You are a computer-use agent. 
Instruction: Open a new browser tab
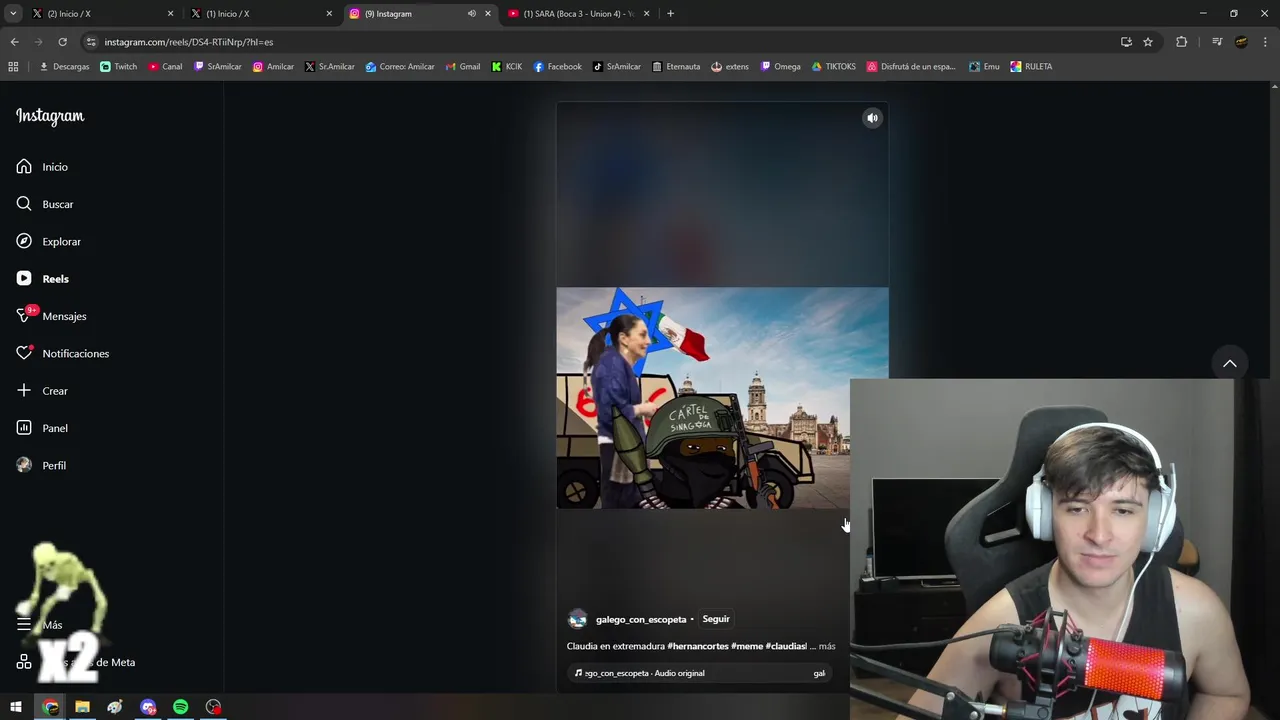pyautogui.click(x=670, y=13)
